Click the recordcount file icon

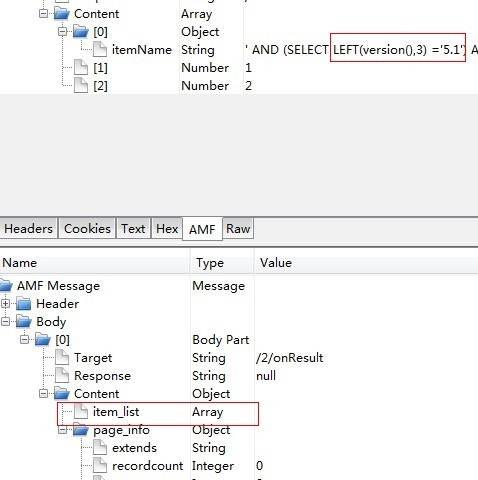pyautogui.click(x=100, y=465)
